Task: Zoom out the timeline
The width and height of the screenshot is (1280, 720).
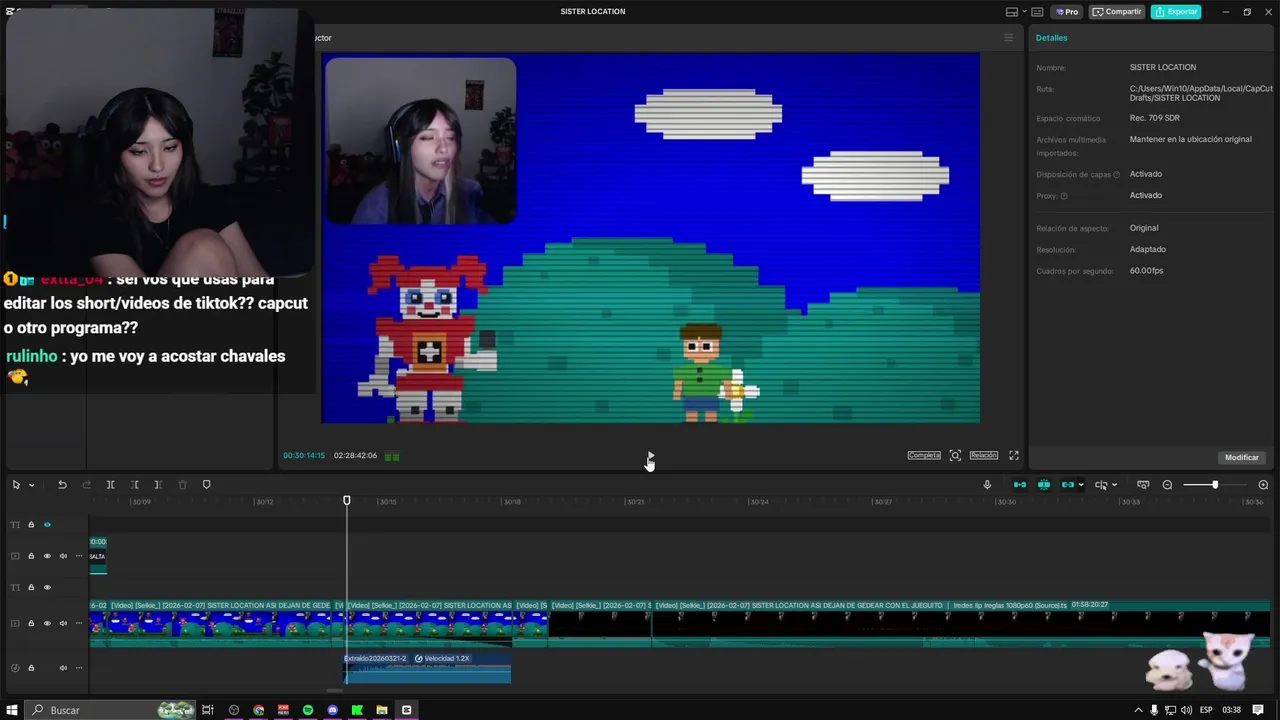Action: pos(1167,485)
